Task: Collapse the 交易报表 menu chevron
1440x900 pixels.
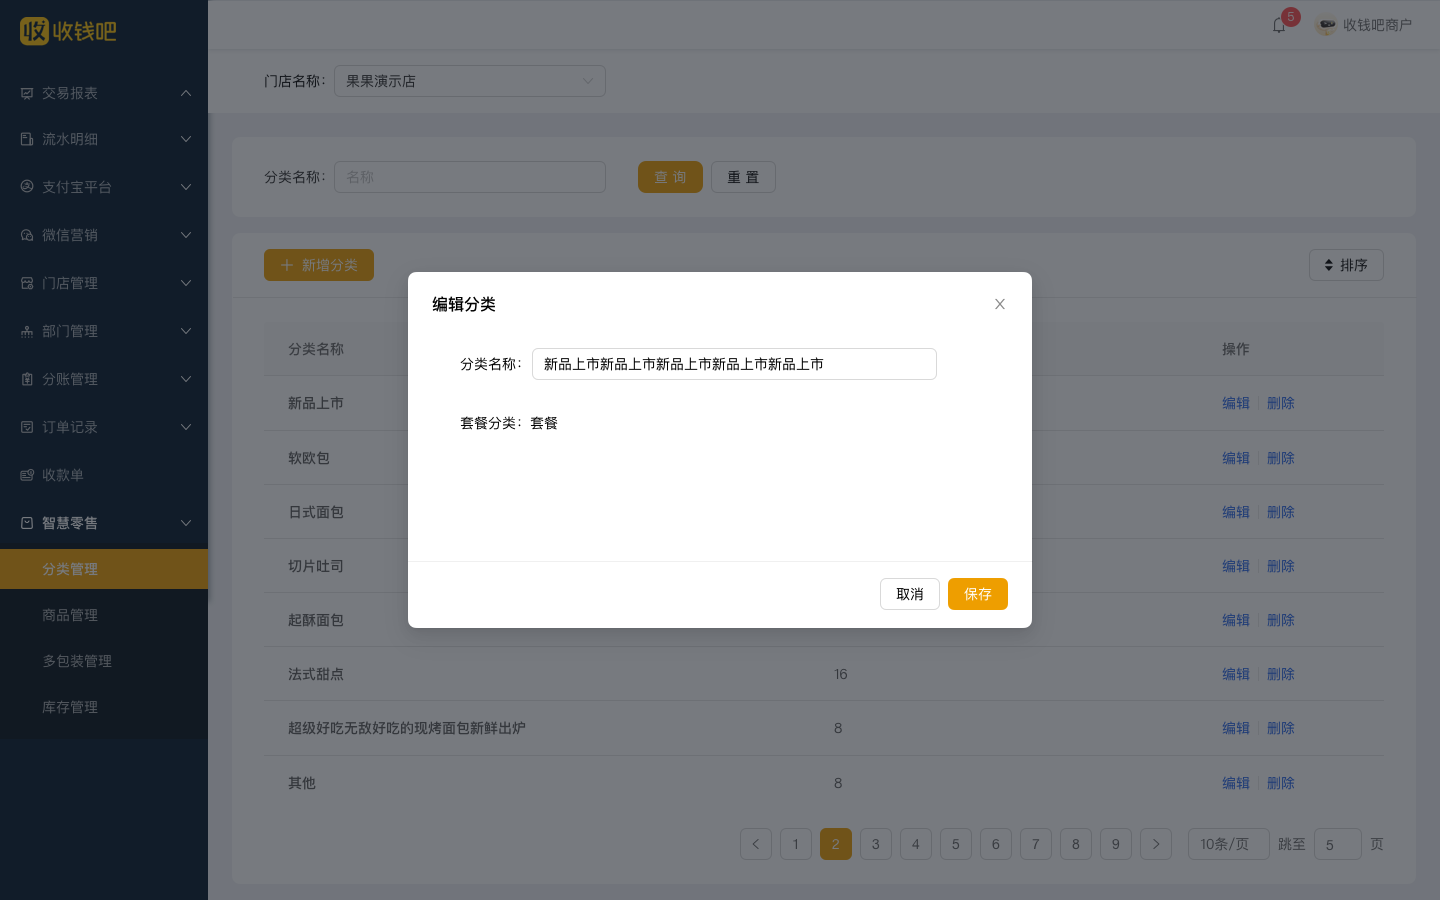Action: (186, 93)
